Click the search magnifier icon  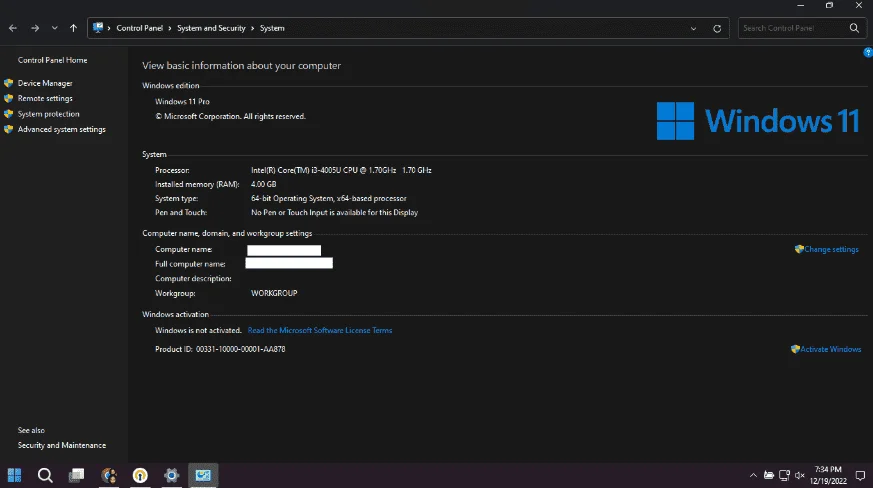coord(854,28)
